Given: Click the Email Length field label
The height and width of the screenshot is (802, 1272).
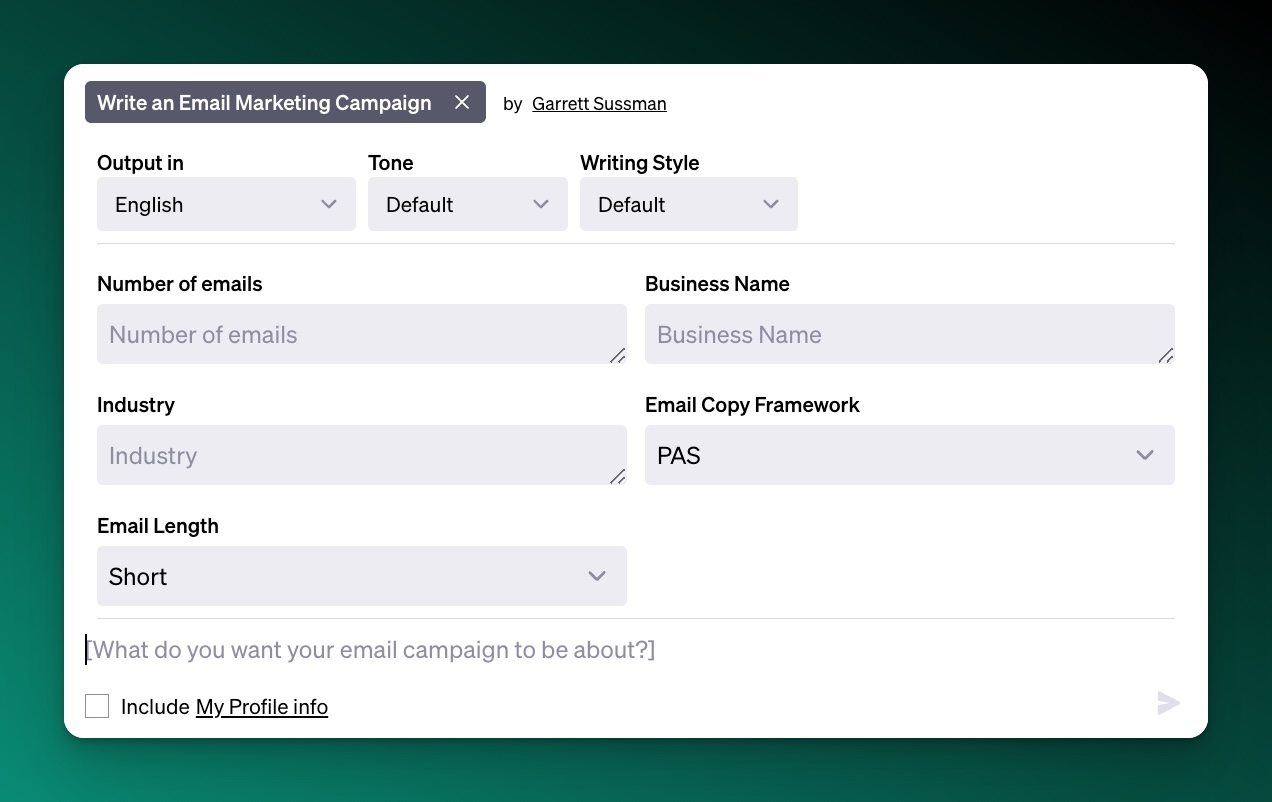Looking at the screenshot, I should [158, 526].
